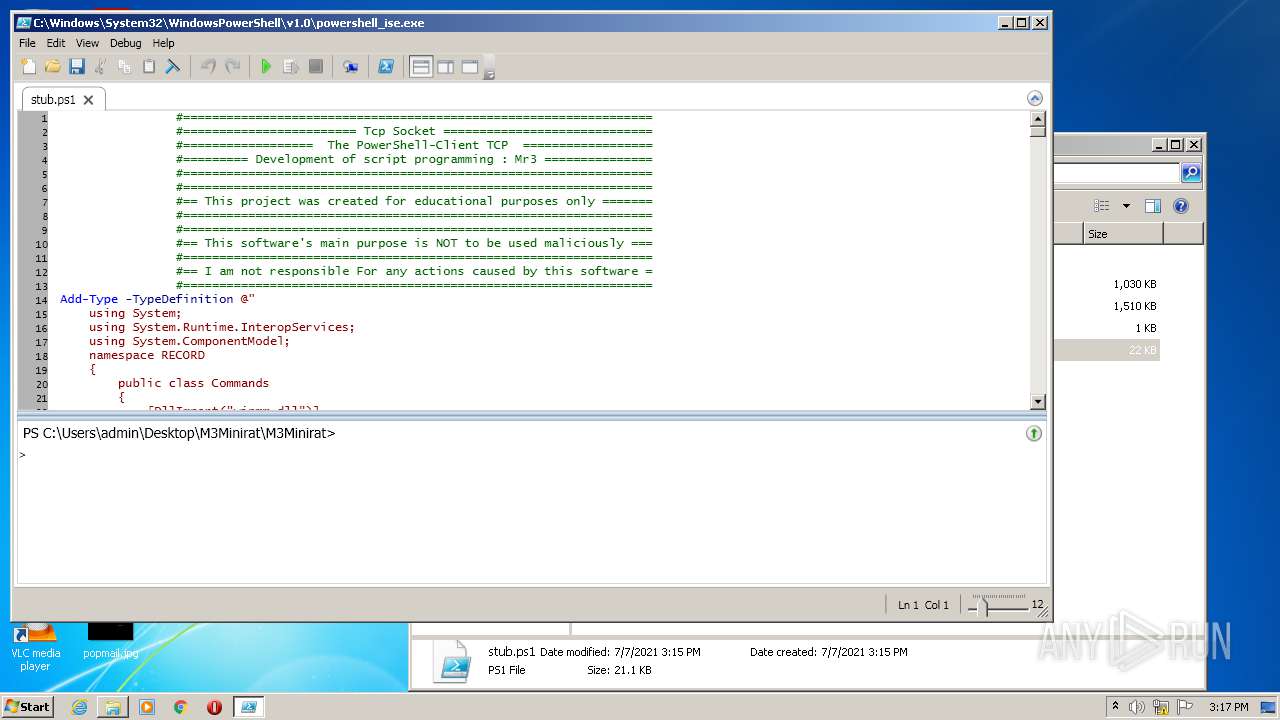Clear the output pane
This screenshot has width=1280, height=720.
point(172,67)
